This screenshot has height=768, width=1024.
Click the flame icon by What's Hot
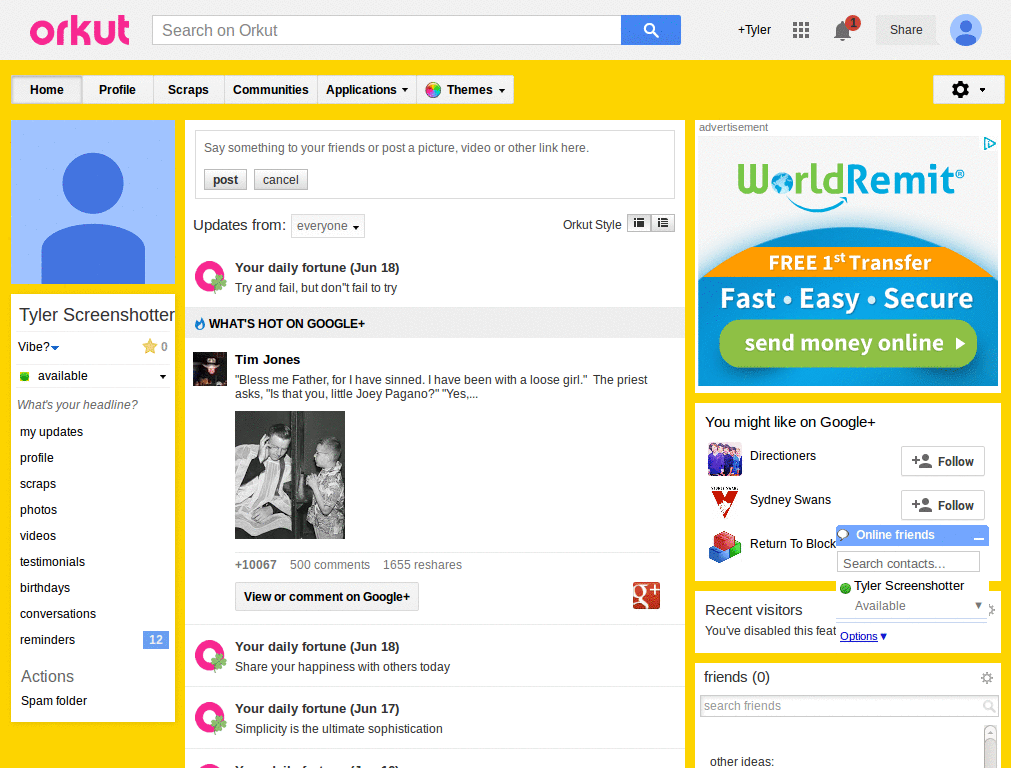[x=200, y=323]
